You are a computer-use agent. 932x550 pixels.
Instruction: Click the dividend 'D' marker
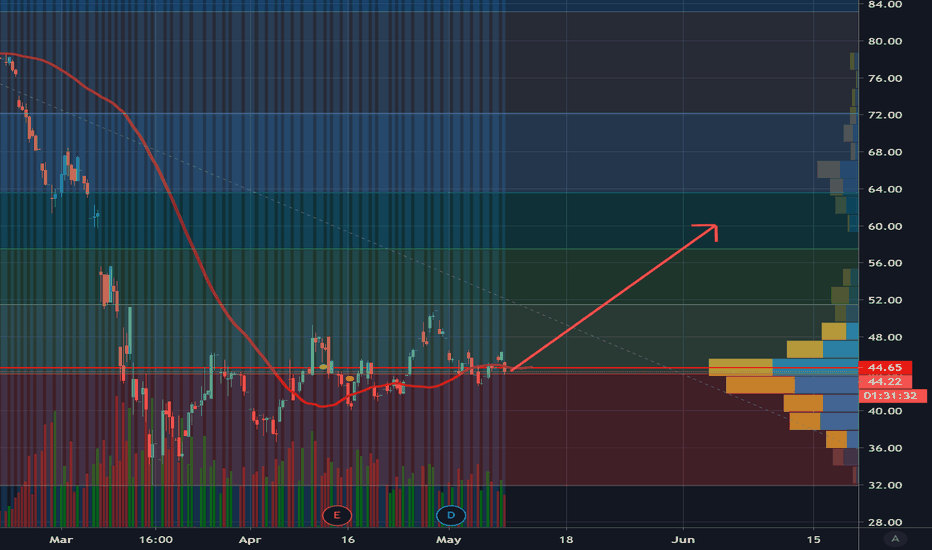coord(451,515)
